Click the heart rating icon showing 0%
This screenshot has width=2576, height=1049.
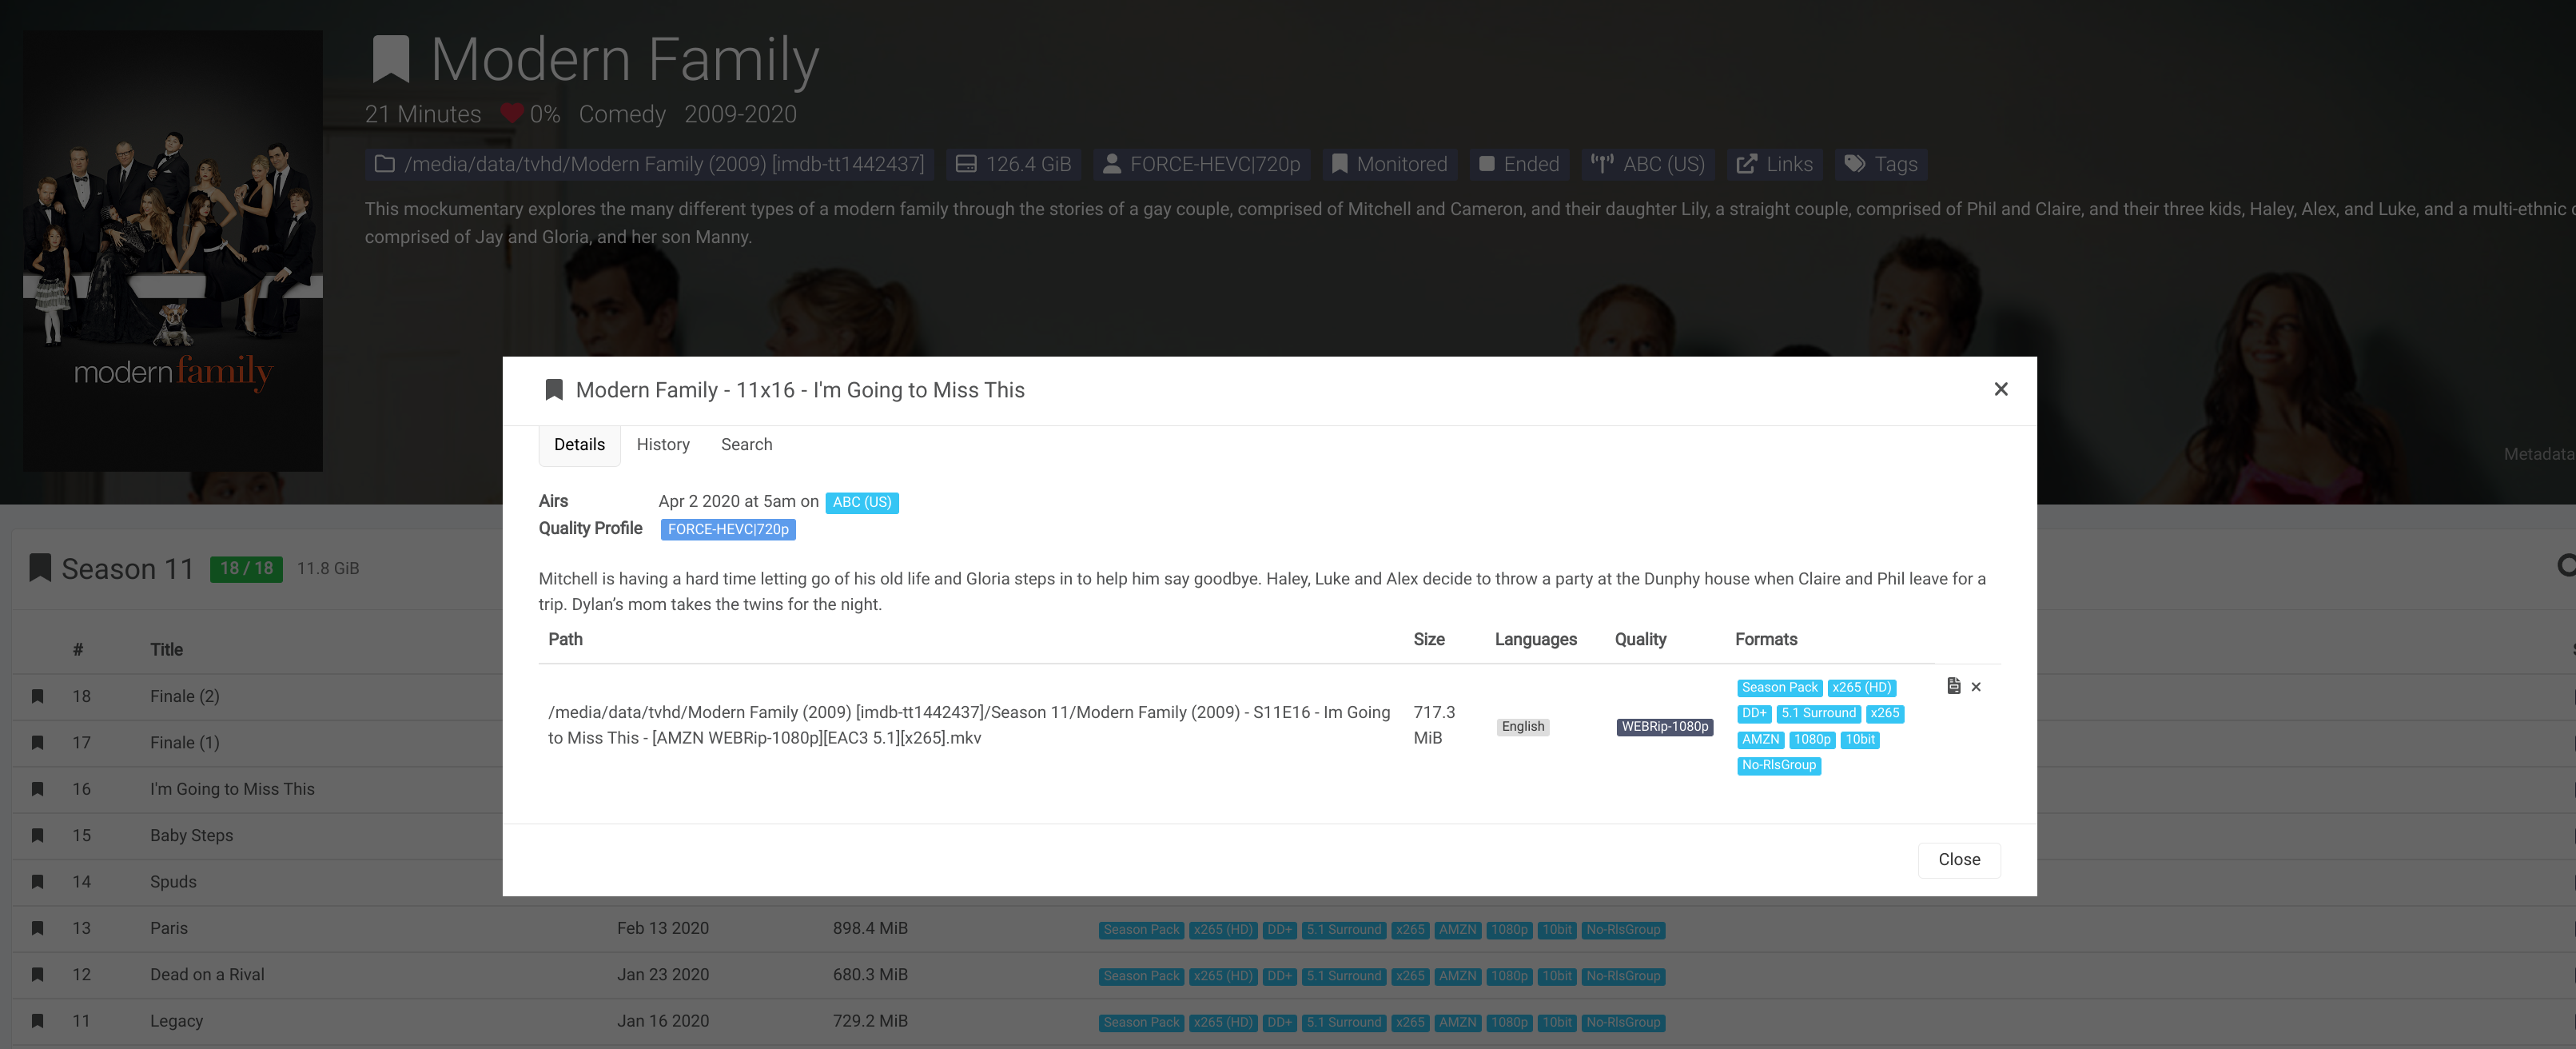click(512, 113)
